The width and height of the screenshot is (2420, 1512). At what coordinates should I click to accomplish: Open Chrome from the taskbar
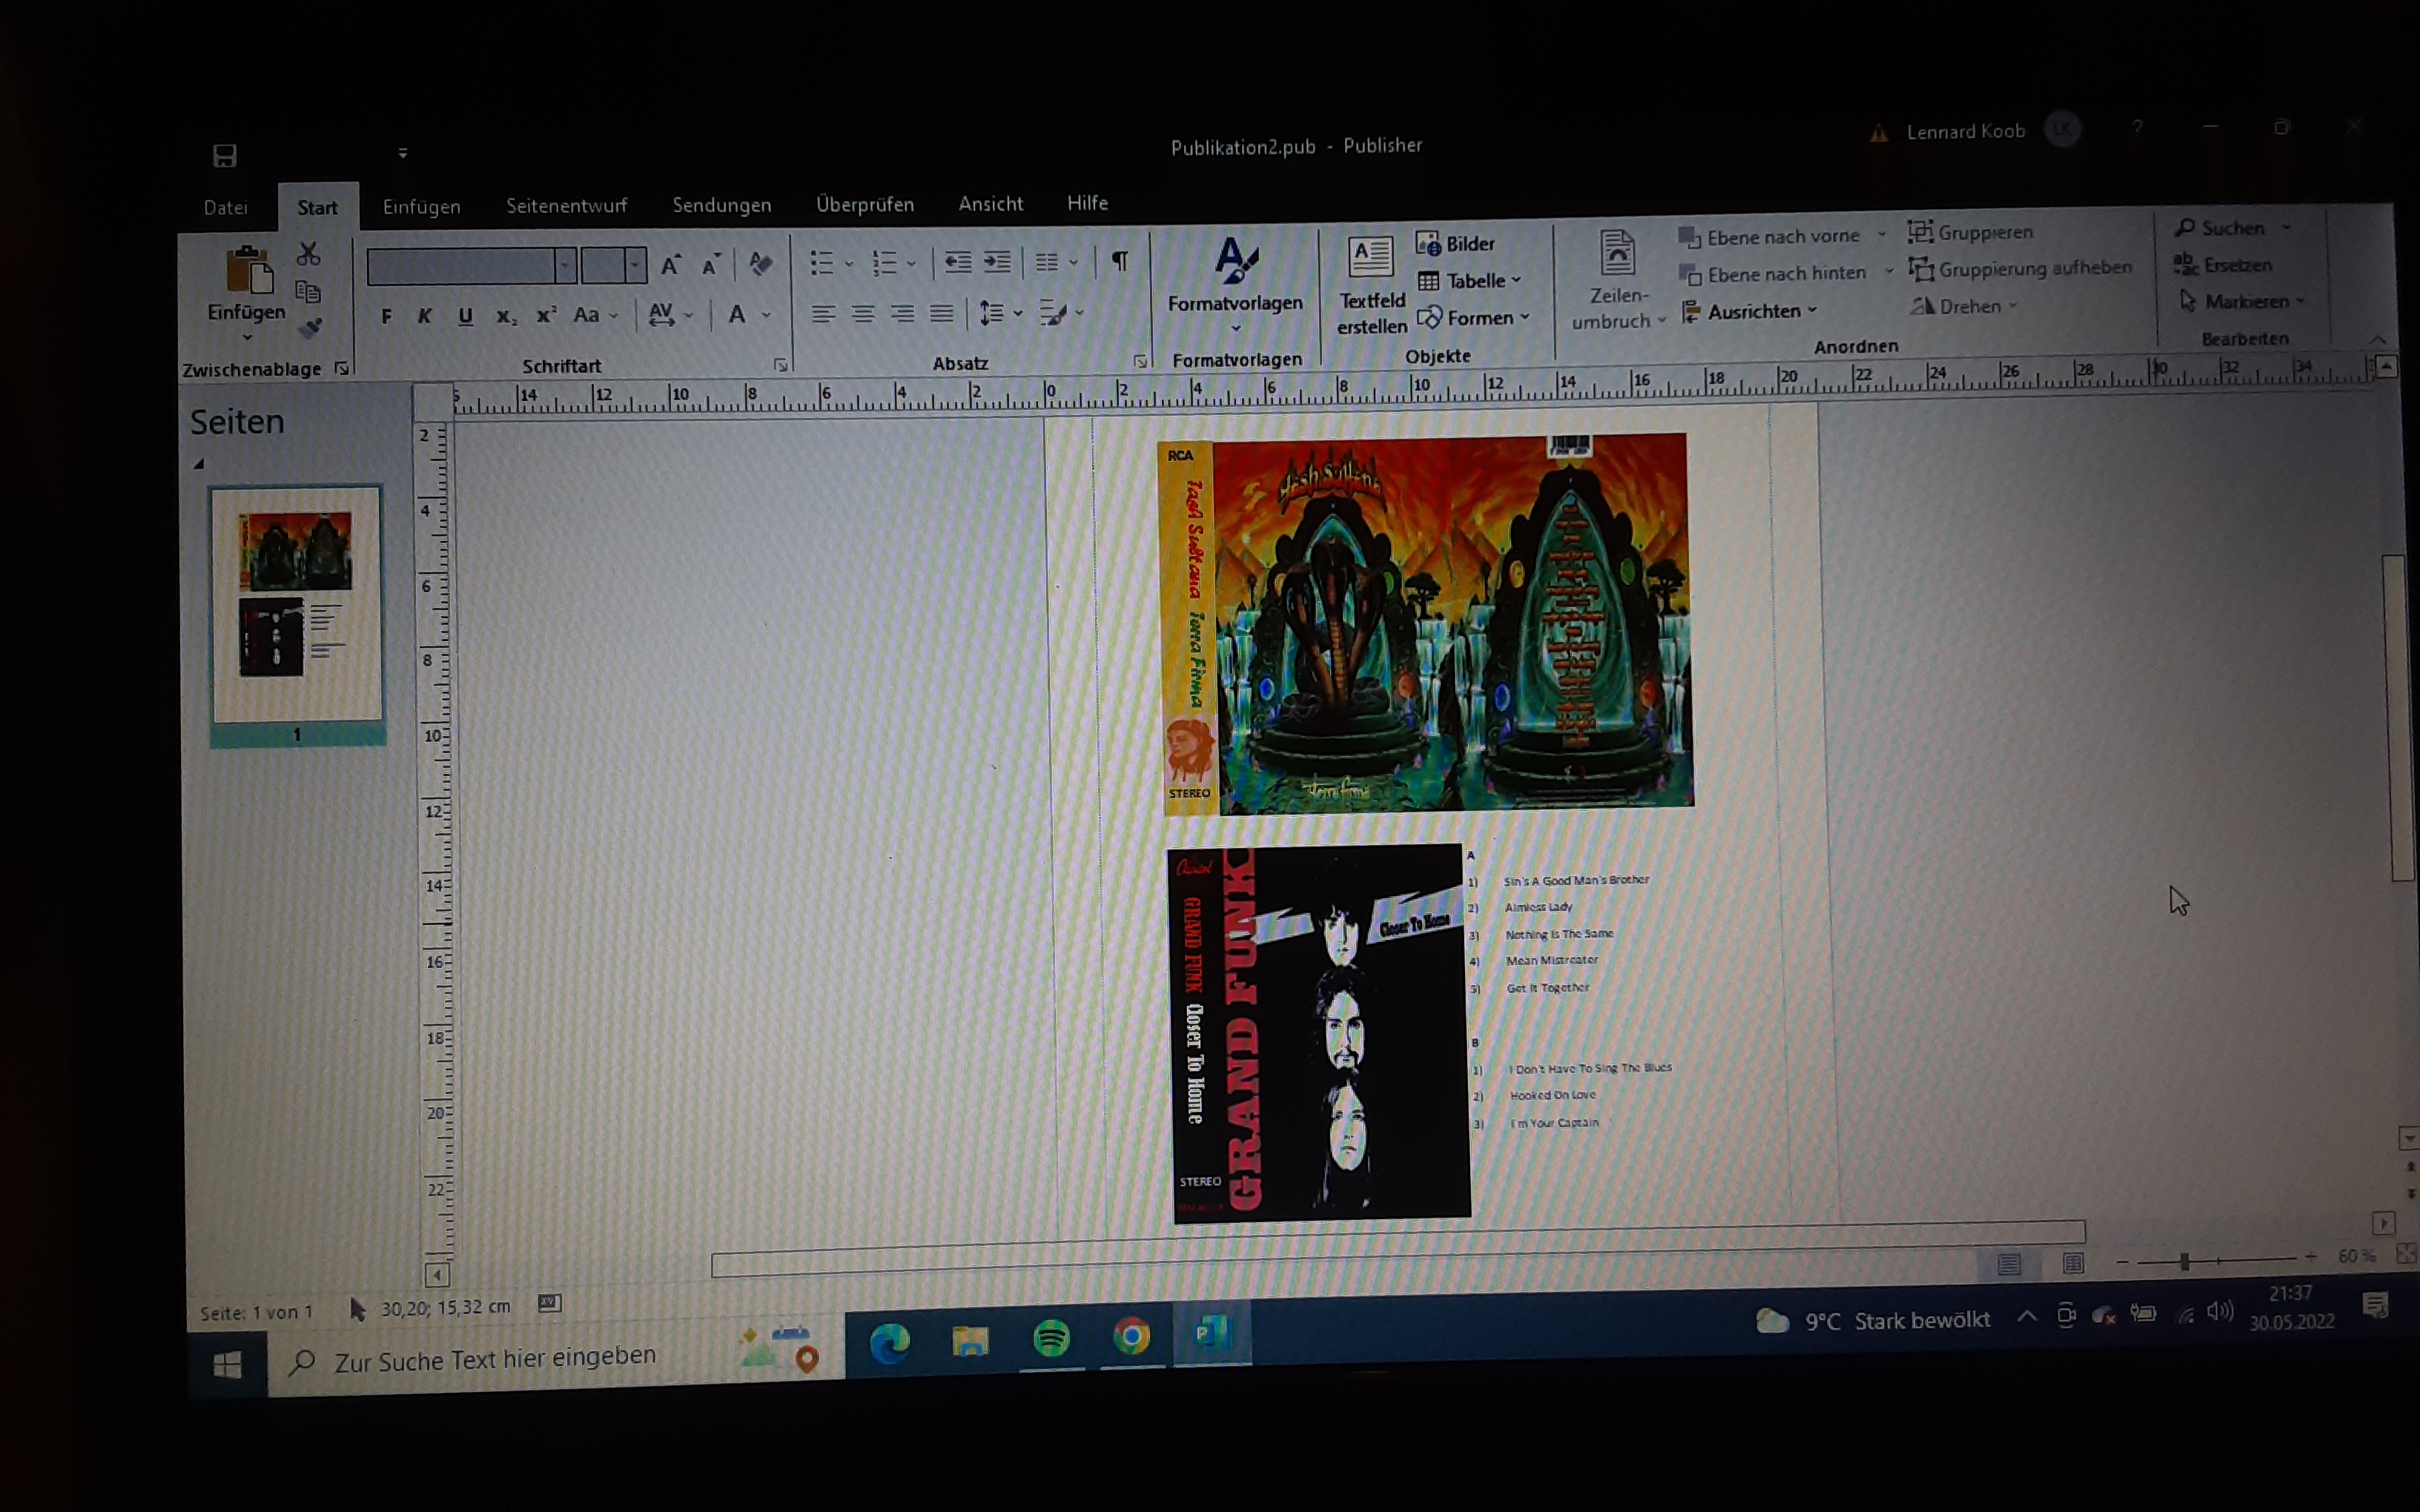[x=1131, y=1335]
